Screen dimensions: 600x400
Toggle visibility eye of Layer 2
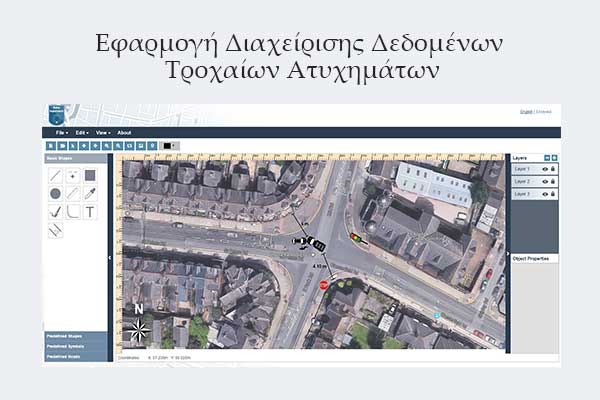click(545, 181)
